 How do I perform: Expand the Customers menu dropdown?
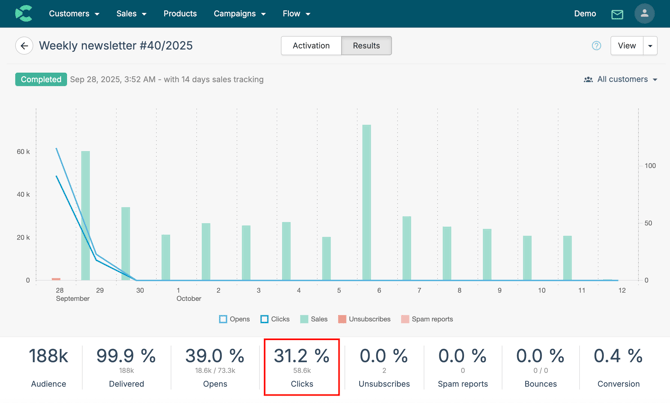(74, 14)
